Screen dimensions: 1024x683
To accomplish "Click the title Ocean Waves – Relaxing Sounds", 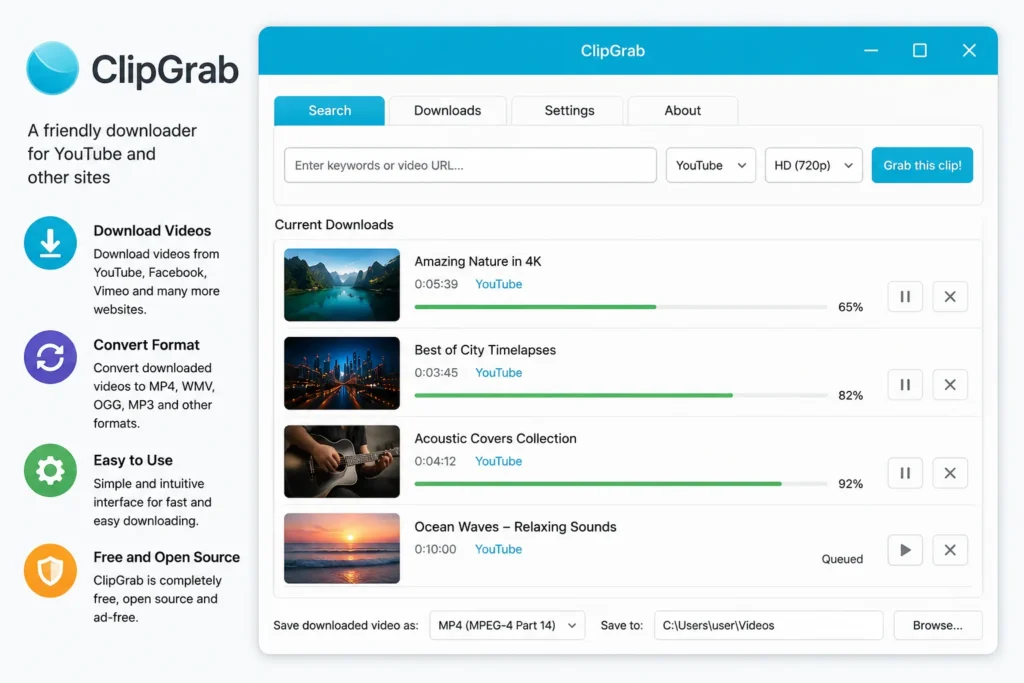I will coord(515,527).
